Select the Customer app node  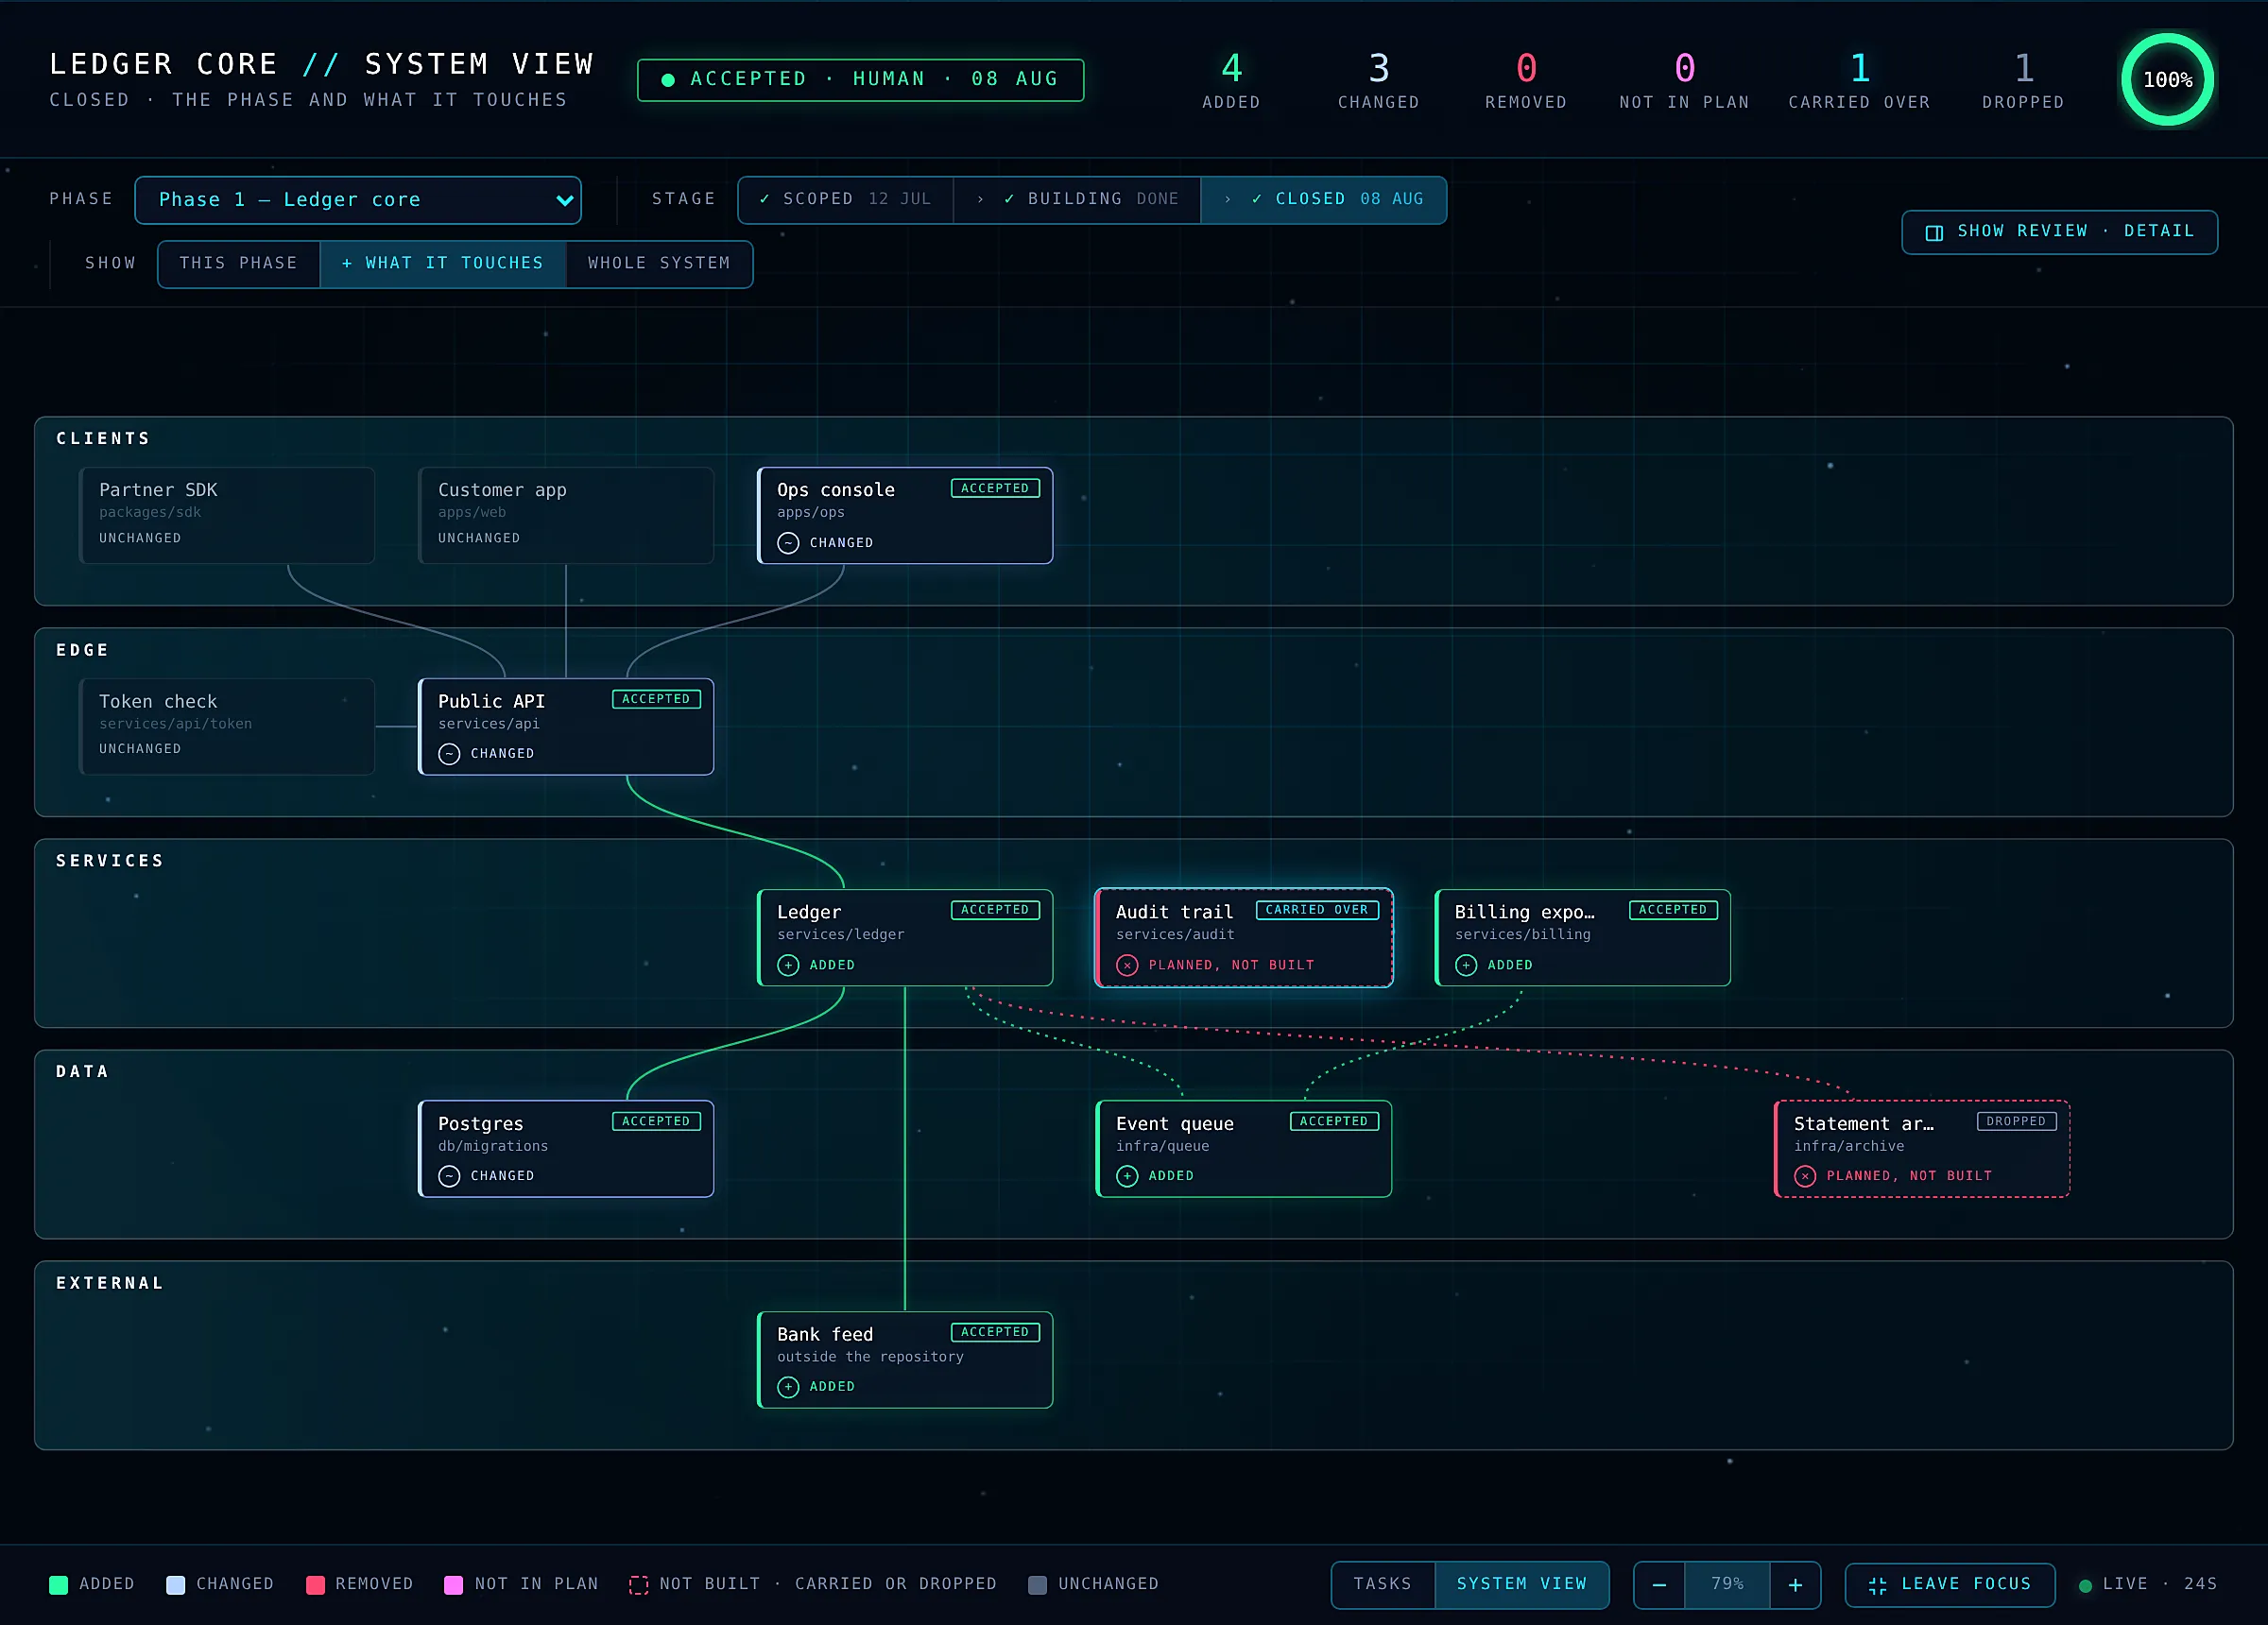[x=566, y=516]
